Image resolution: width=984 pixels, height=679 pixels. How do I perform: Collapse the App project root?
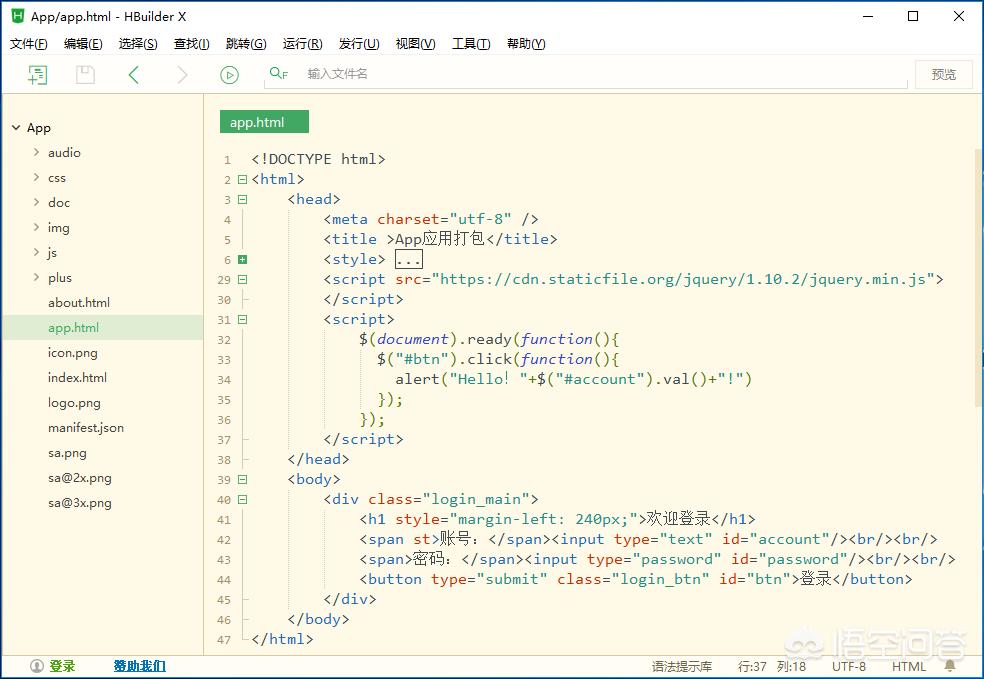click(16, 127)
